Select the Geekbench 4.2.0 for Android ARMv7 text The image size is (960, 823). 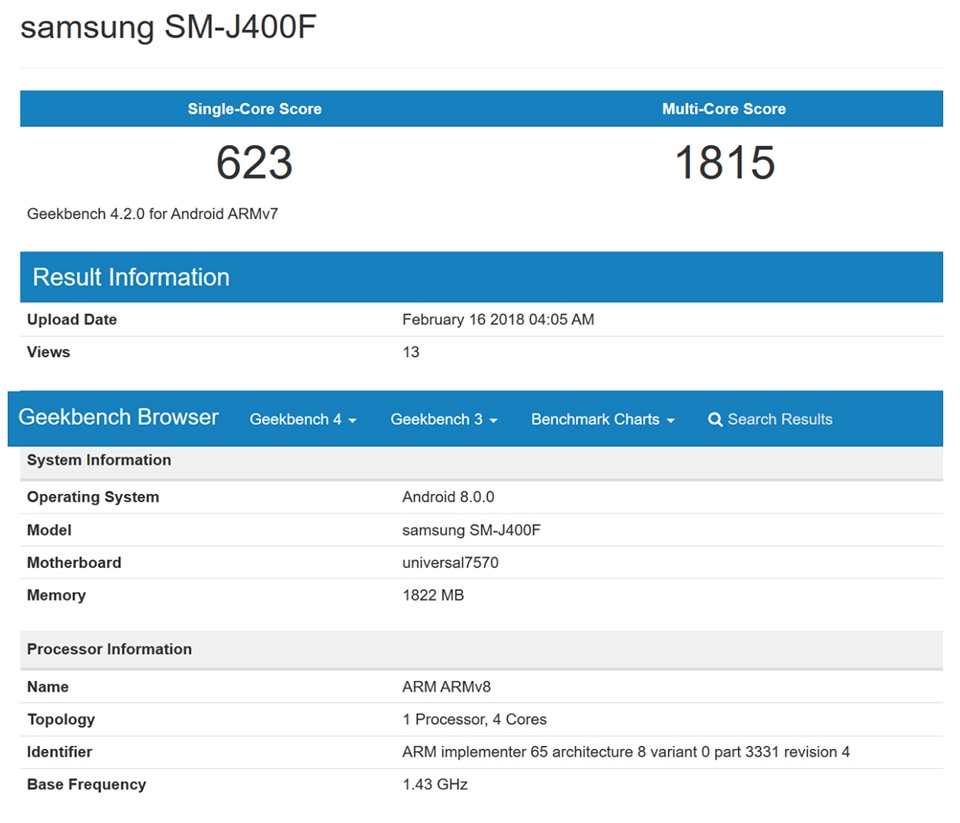coord(152,214)
